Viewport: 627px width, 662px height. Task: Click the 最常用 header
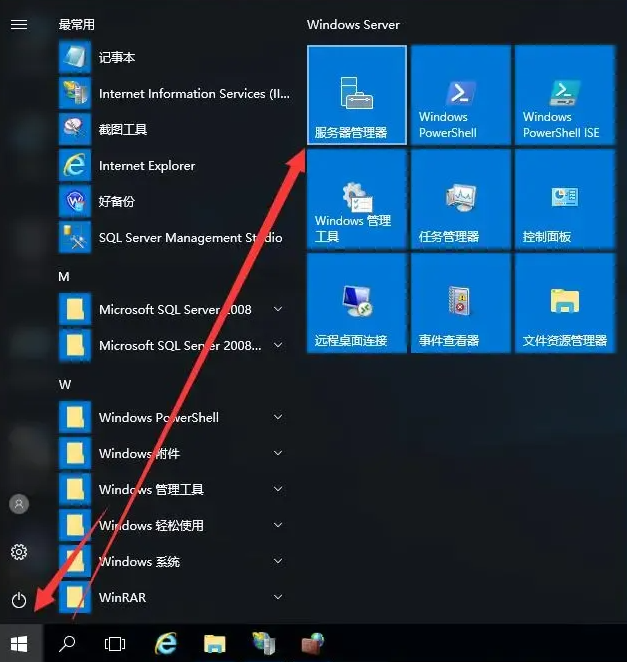pyautogui.click(x=76, y=24)
